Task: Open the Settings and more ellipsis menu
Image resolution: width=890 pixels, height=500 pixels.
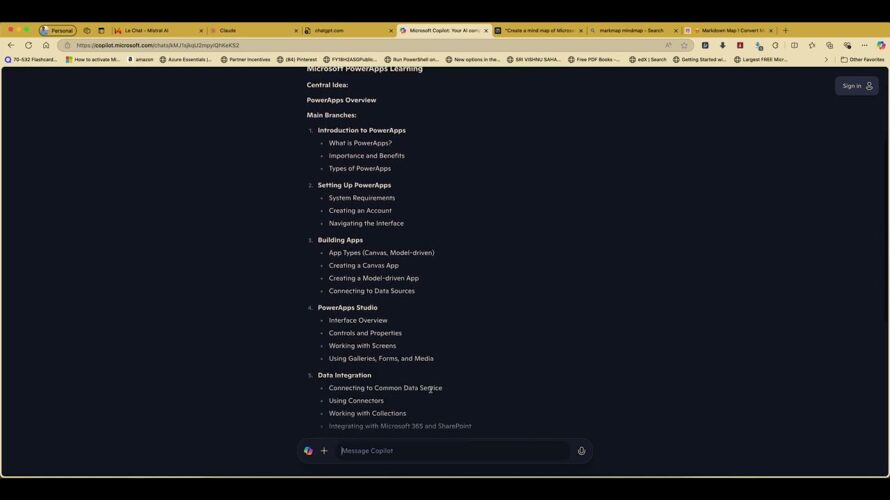Action: coord(864,45)
